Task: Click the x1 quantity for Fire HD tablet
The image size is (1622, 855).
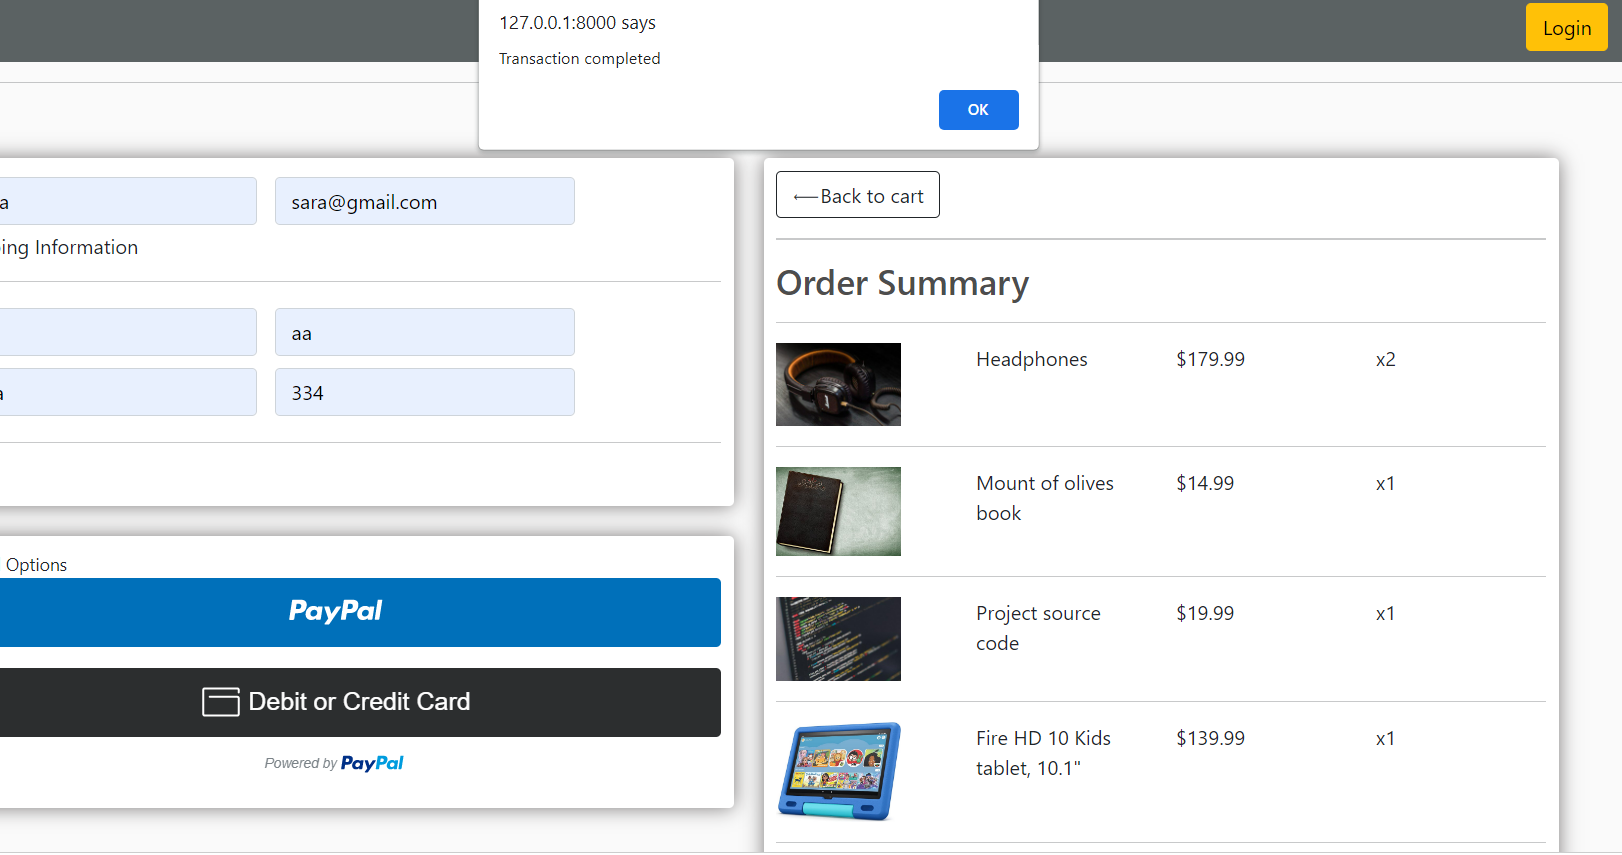Action: click(x=1385, y=738)
